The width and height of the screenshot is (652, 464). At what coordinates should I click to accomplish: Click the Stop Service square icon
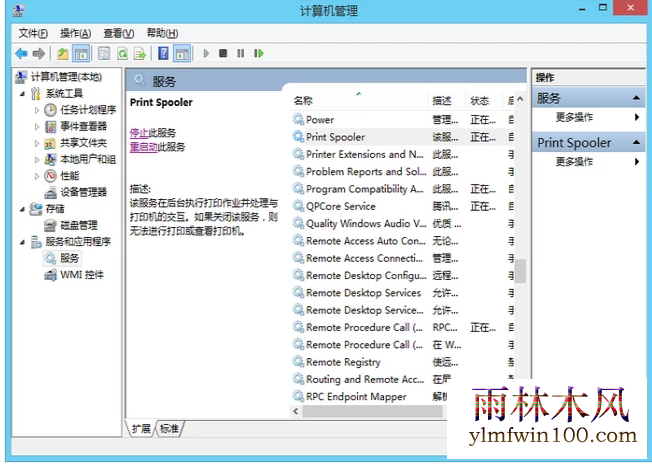pyautogui.click(x=223, y=53)
